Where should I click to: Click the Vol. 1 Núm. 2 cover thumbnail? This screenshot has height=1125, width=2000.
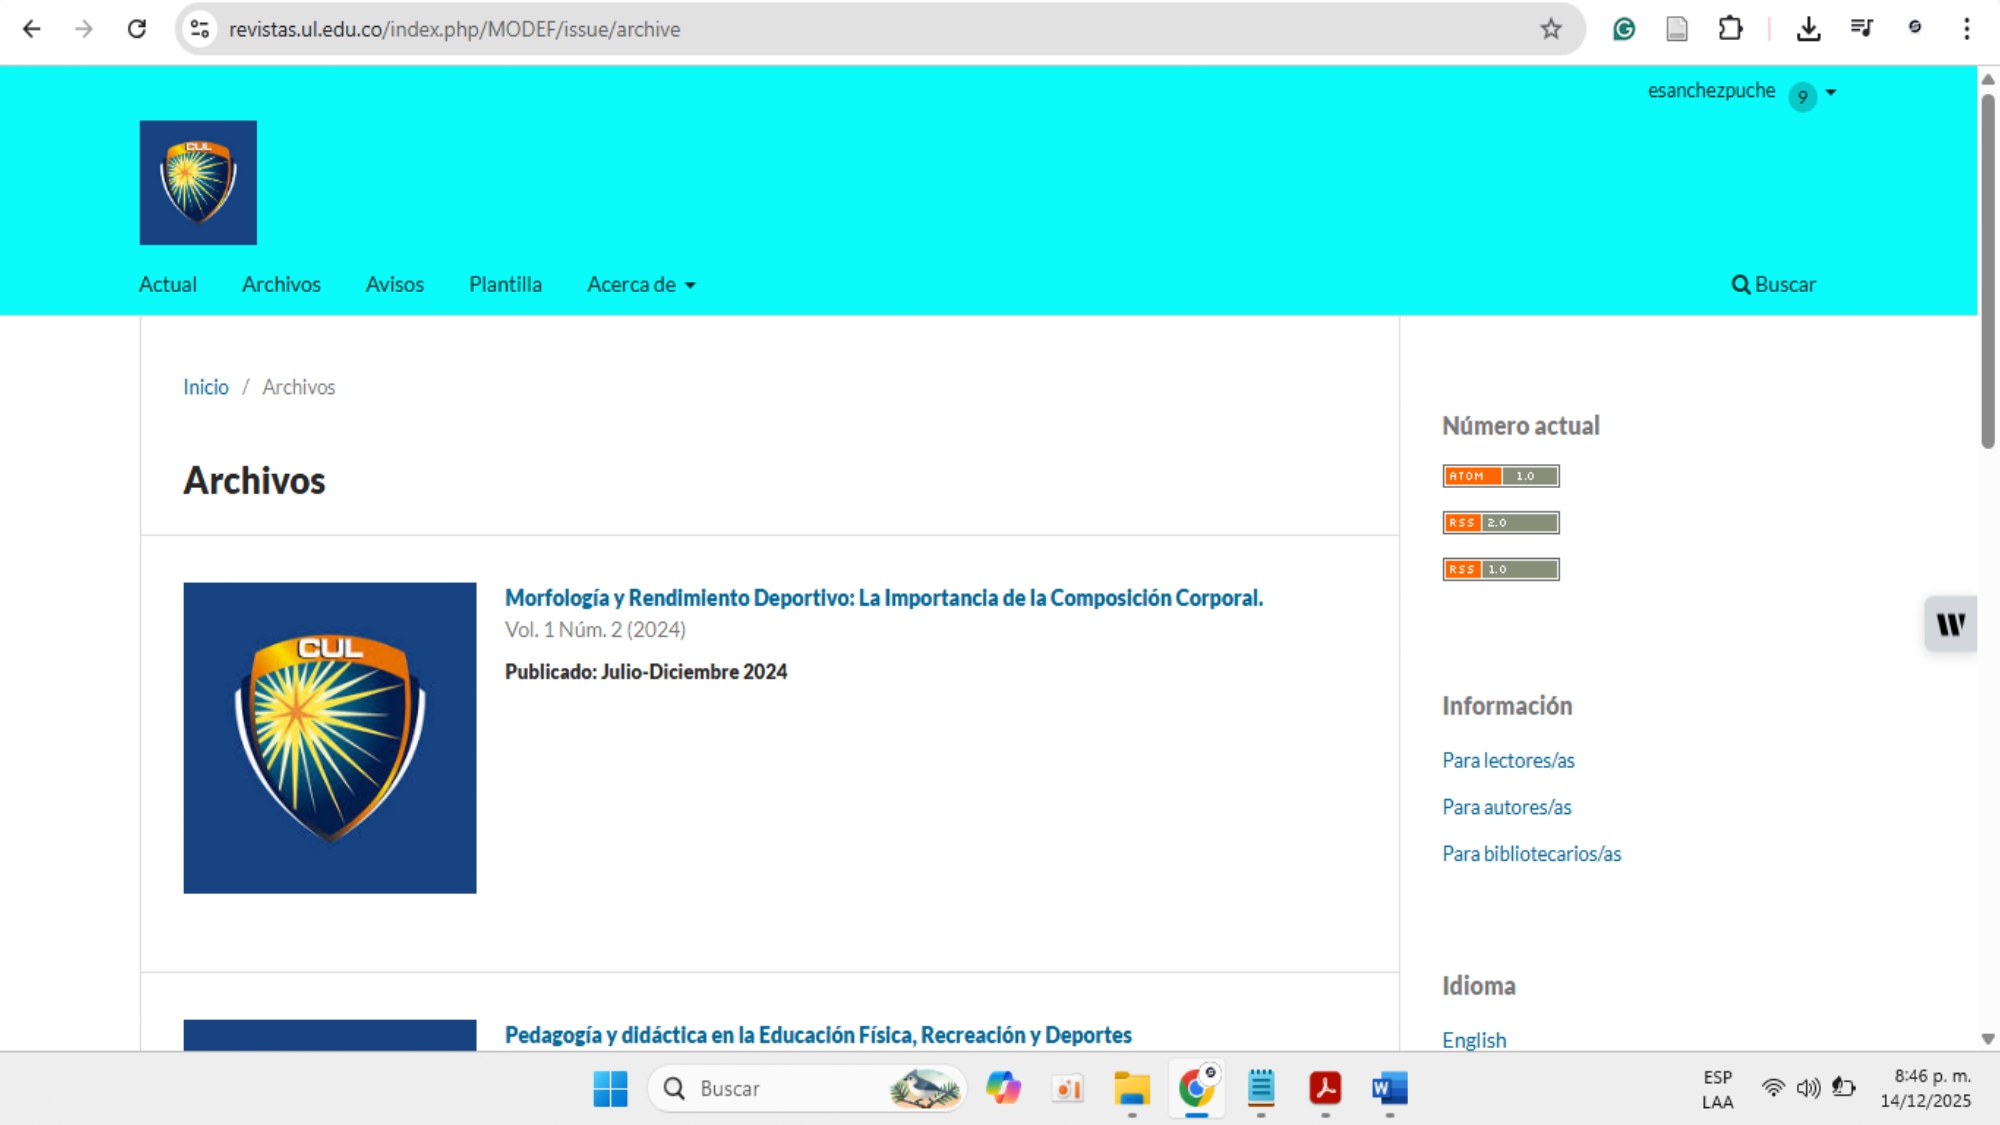point(330,738)
